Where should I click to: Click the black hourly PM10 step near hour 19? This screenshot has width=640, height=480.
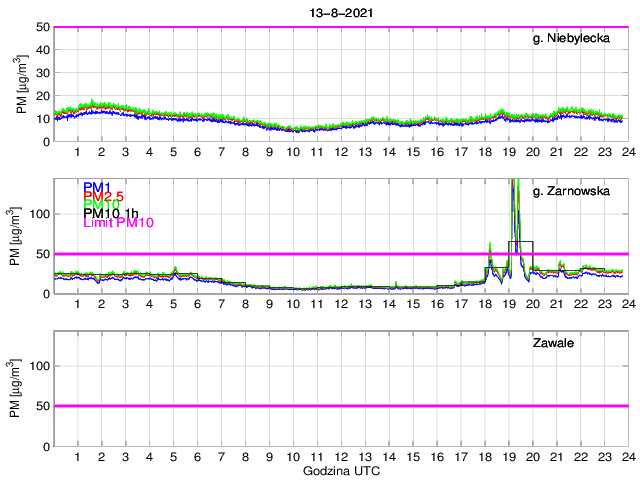pos(520,242)
